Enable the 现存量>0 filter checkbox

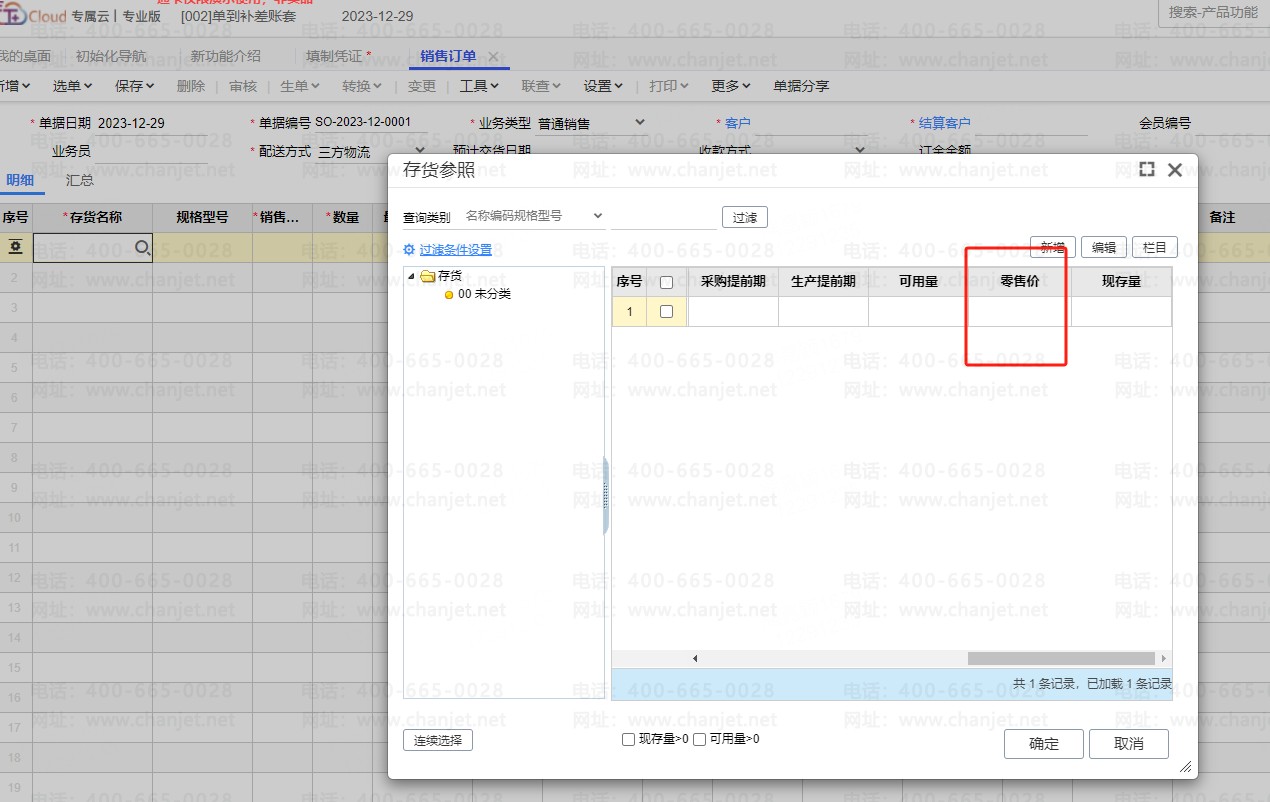point(628,740)
